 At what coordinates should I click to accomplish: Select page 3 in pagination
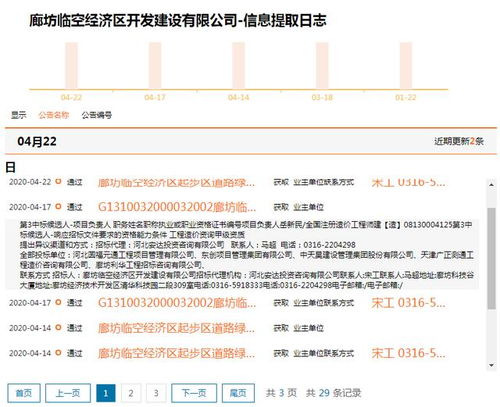pyautogui.click(x=156, y=393)
